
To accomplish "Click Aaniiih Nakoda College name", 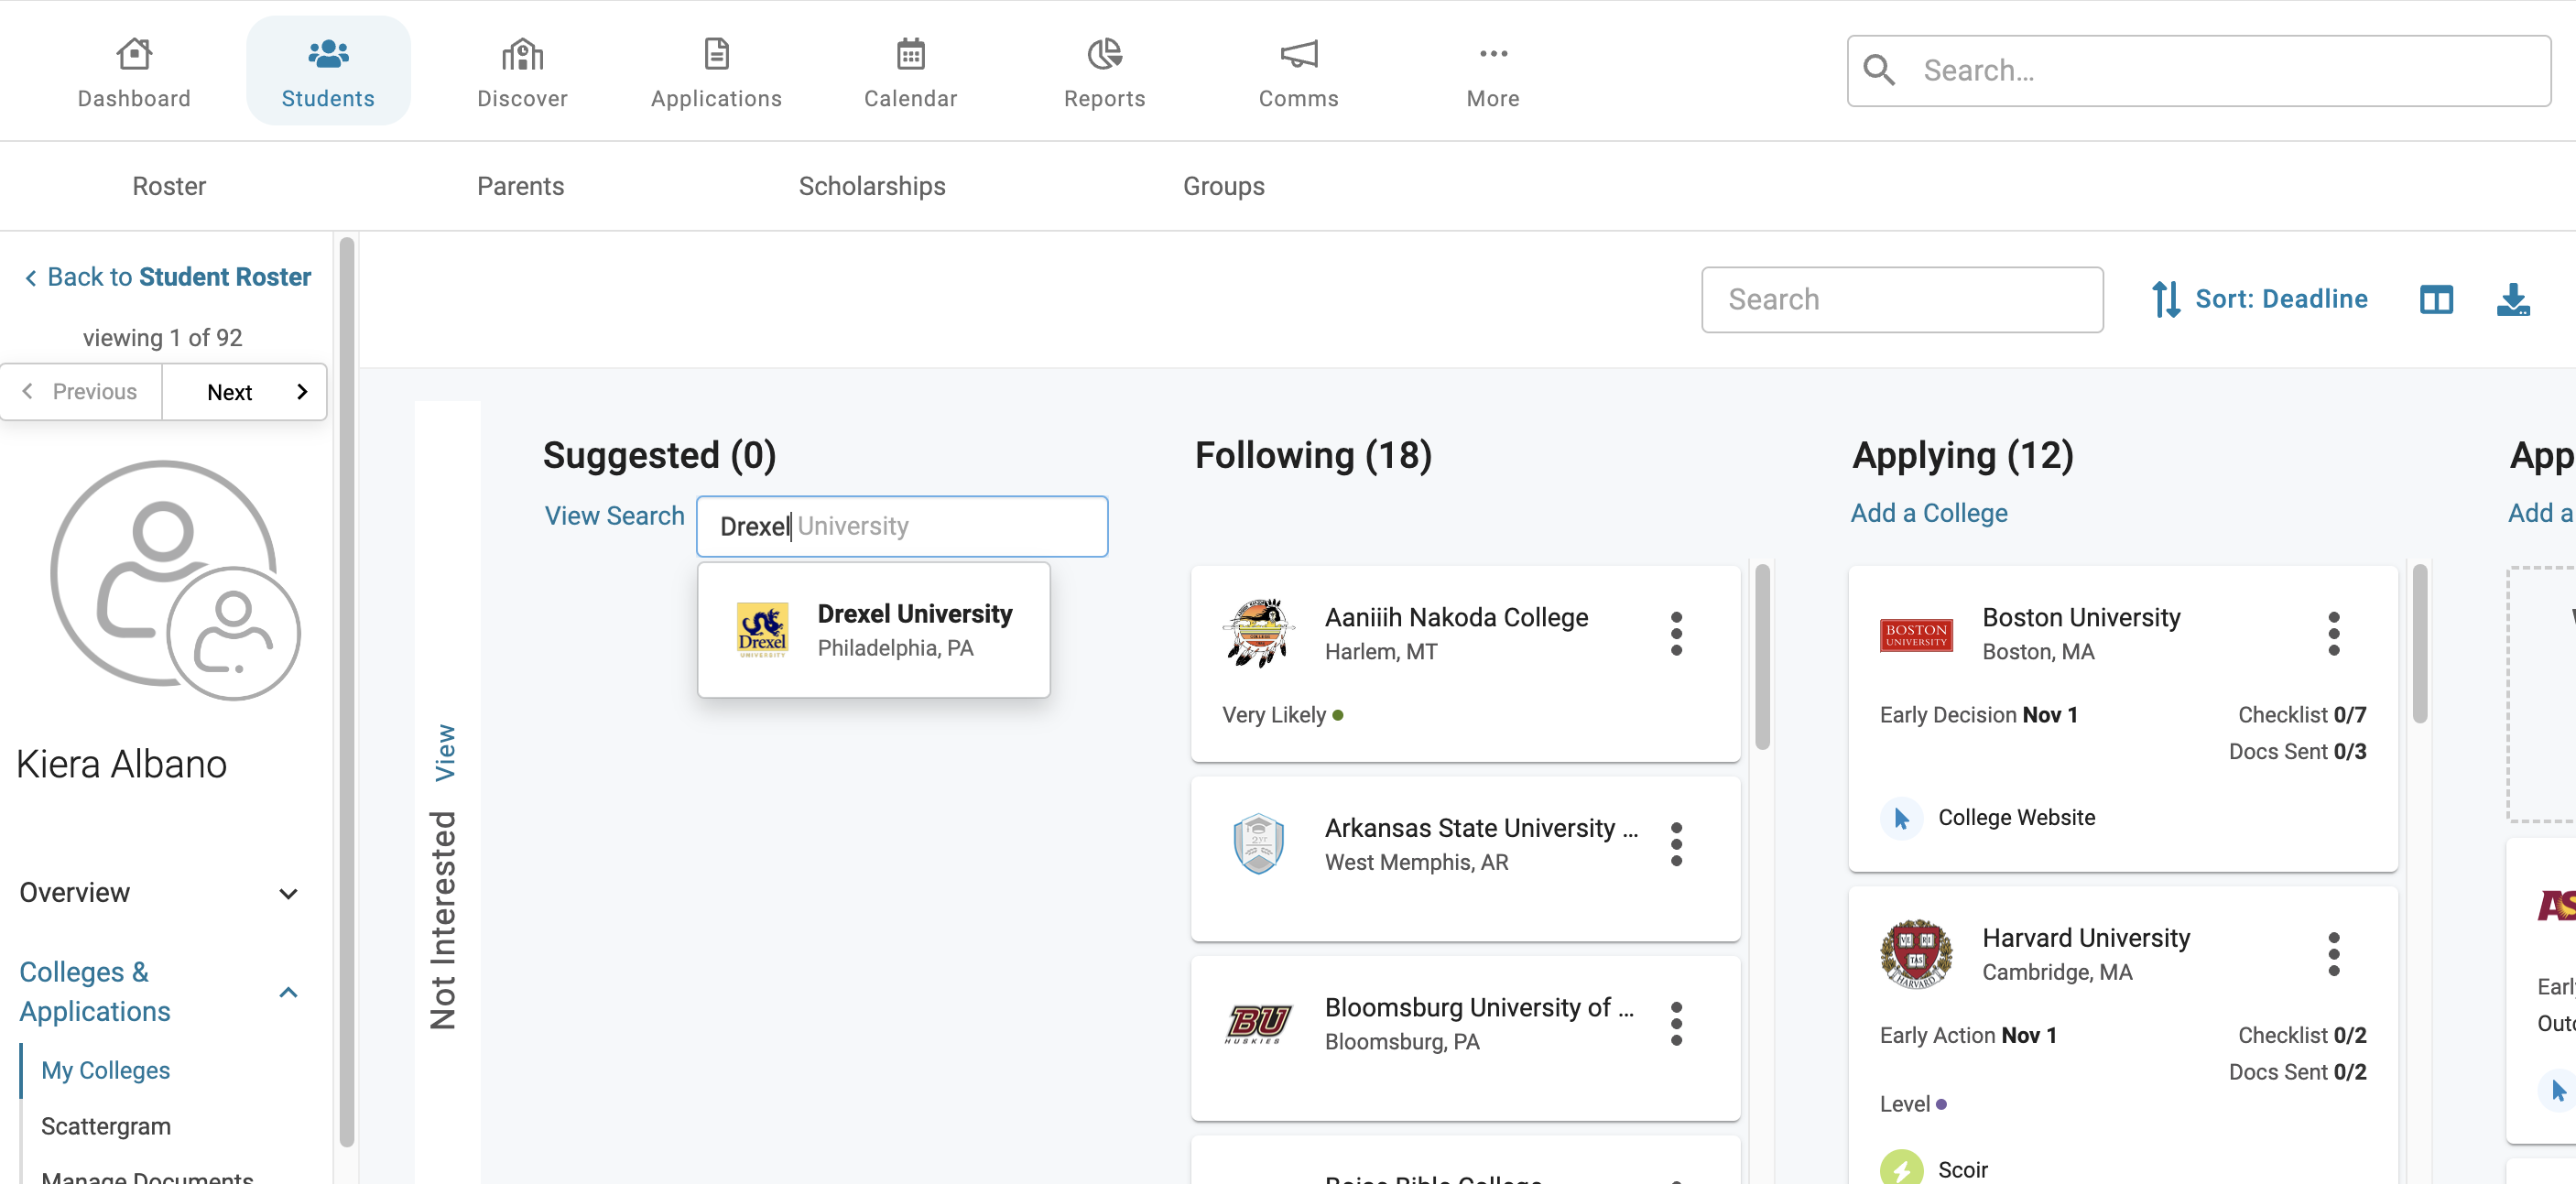I will pyautogui.click(x=1456, y=618).
